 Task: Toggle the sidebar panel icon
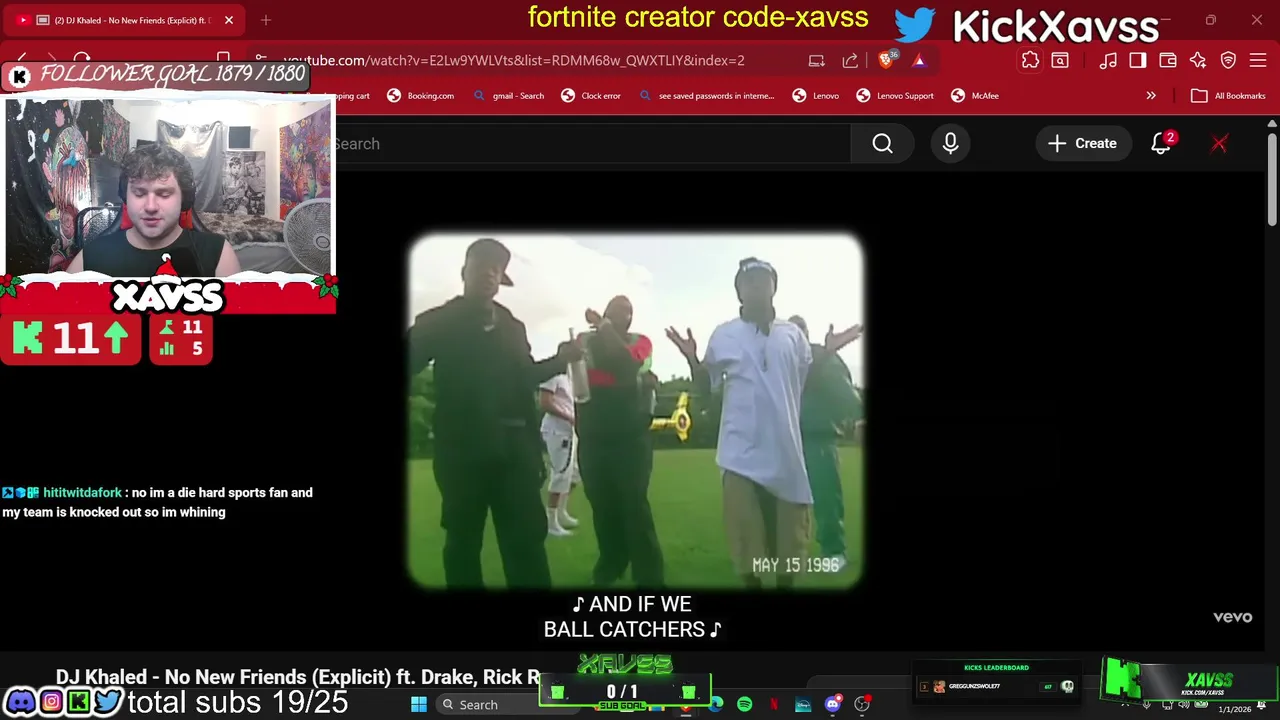pyautogui.click(x=1138, y=60)
